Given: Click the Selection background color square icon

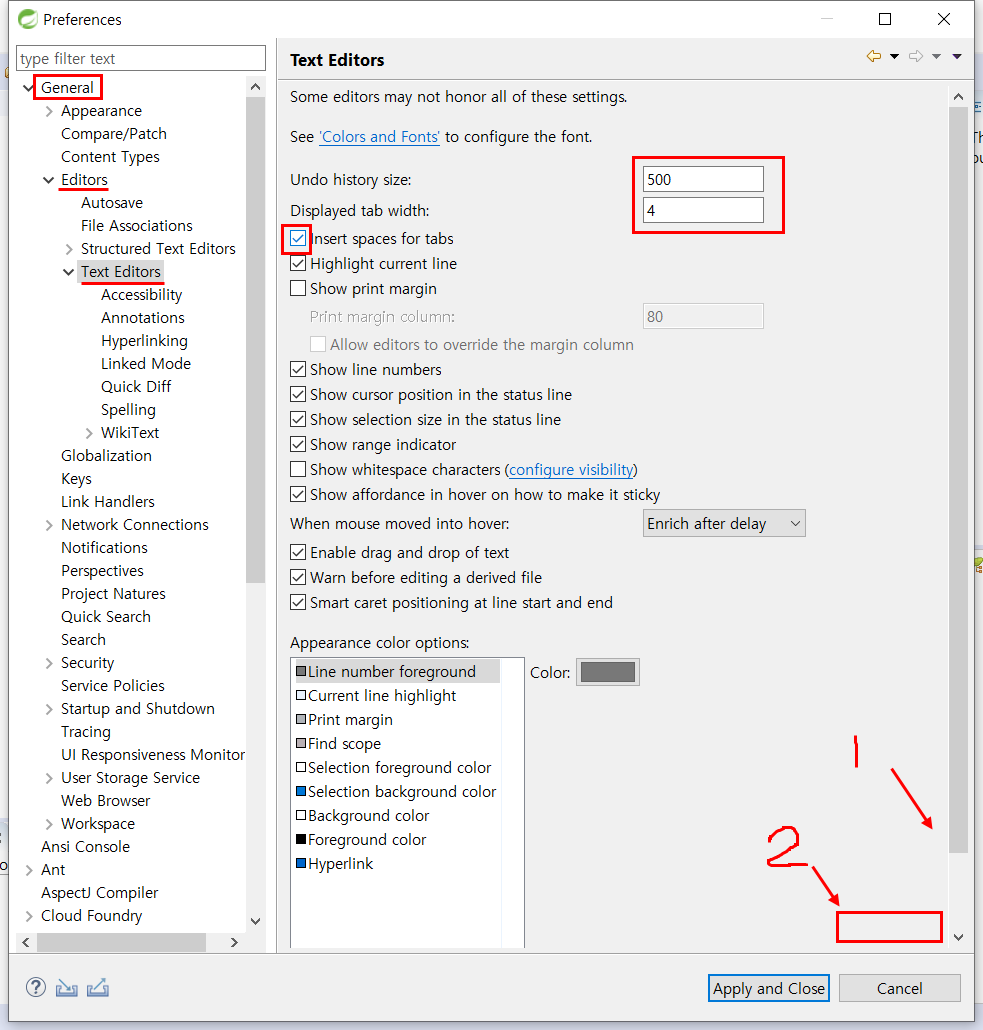Looking at the screenshot, I should (301, 792).
